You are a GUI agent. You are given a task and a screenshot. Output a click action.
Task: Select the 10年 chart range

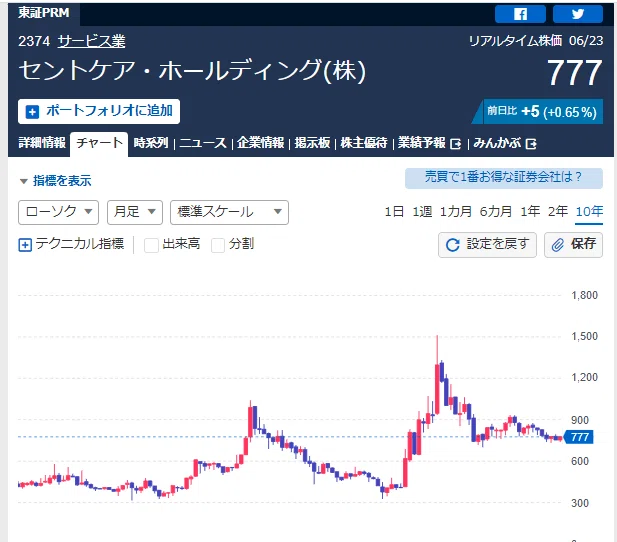coord(589,212)
